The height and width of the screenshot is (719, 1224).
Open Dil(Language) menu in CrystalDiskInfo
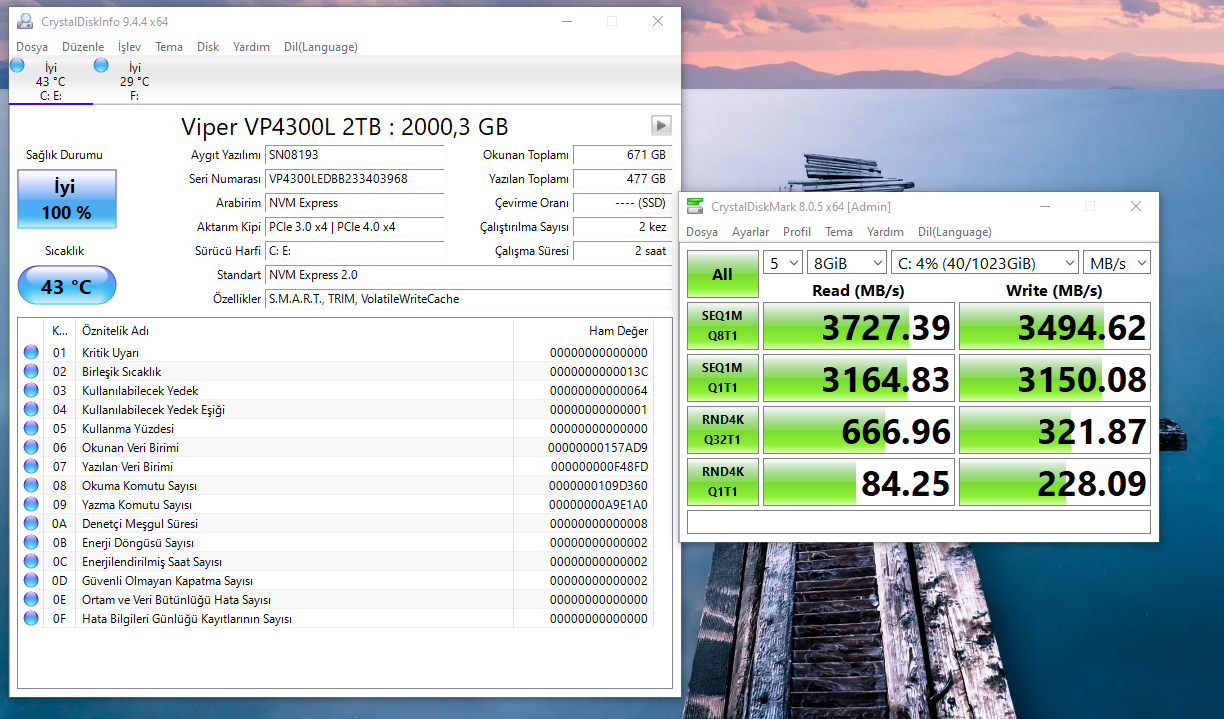pyautogui.click(x=321, y=47)
